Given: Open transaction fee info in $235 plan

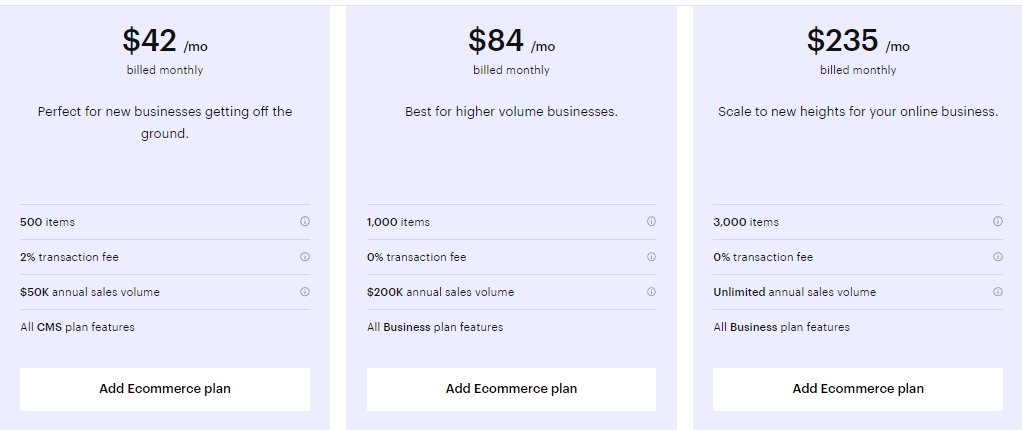Looking at the screenshot, I should (x=998, y=257).
